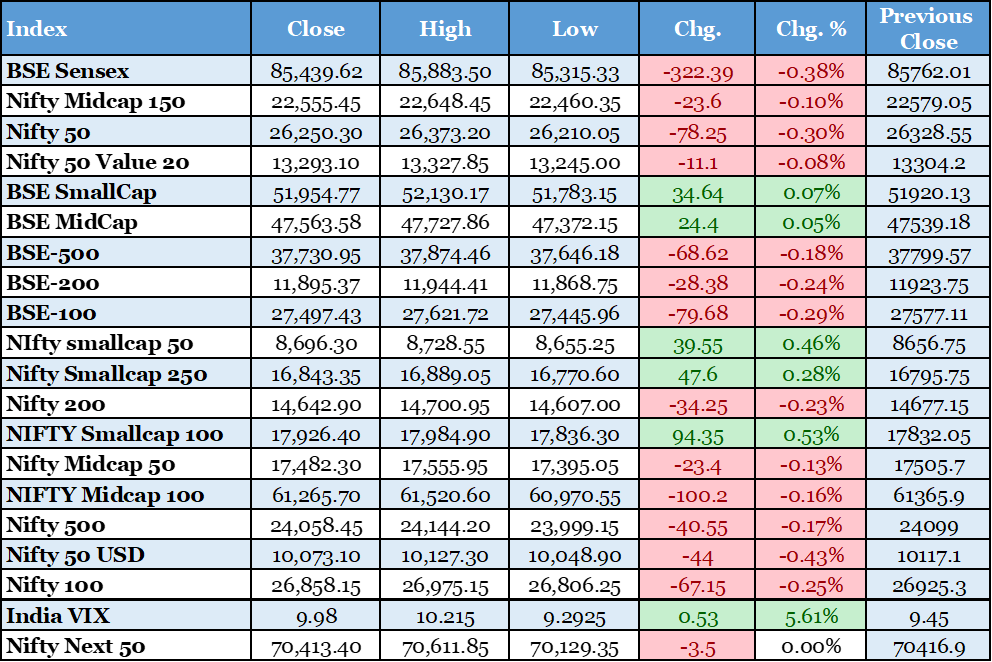
Task: Select the NIFTY Smallcap 100 label
Action: pos(115,434)
